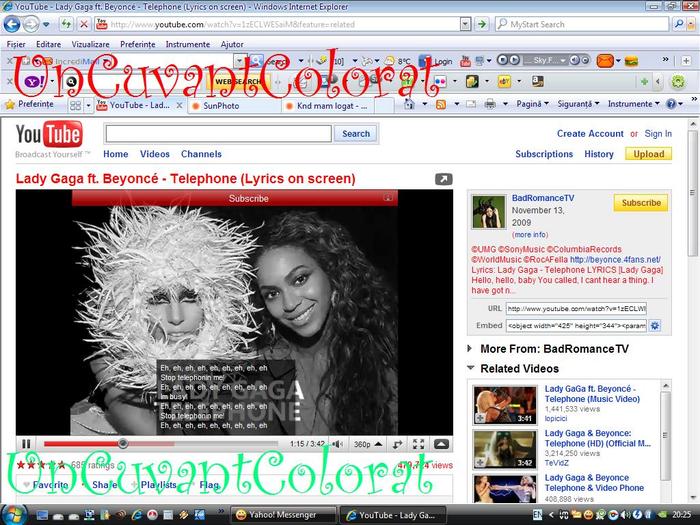
Task: Open Telephone (HD) Official thumbnail by TeVidZ
Action: [504, 449]
